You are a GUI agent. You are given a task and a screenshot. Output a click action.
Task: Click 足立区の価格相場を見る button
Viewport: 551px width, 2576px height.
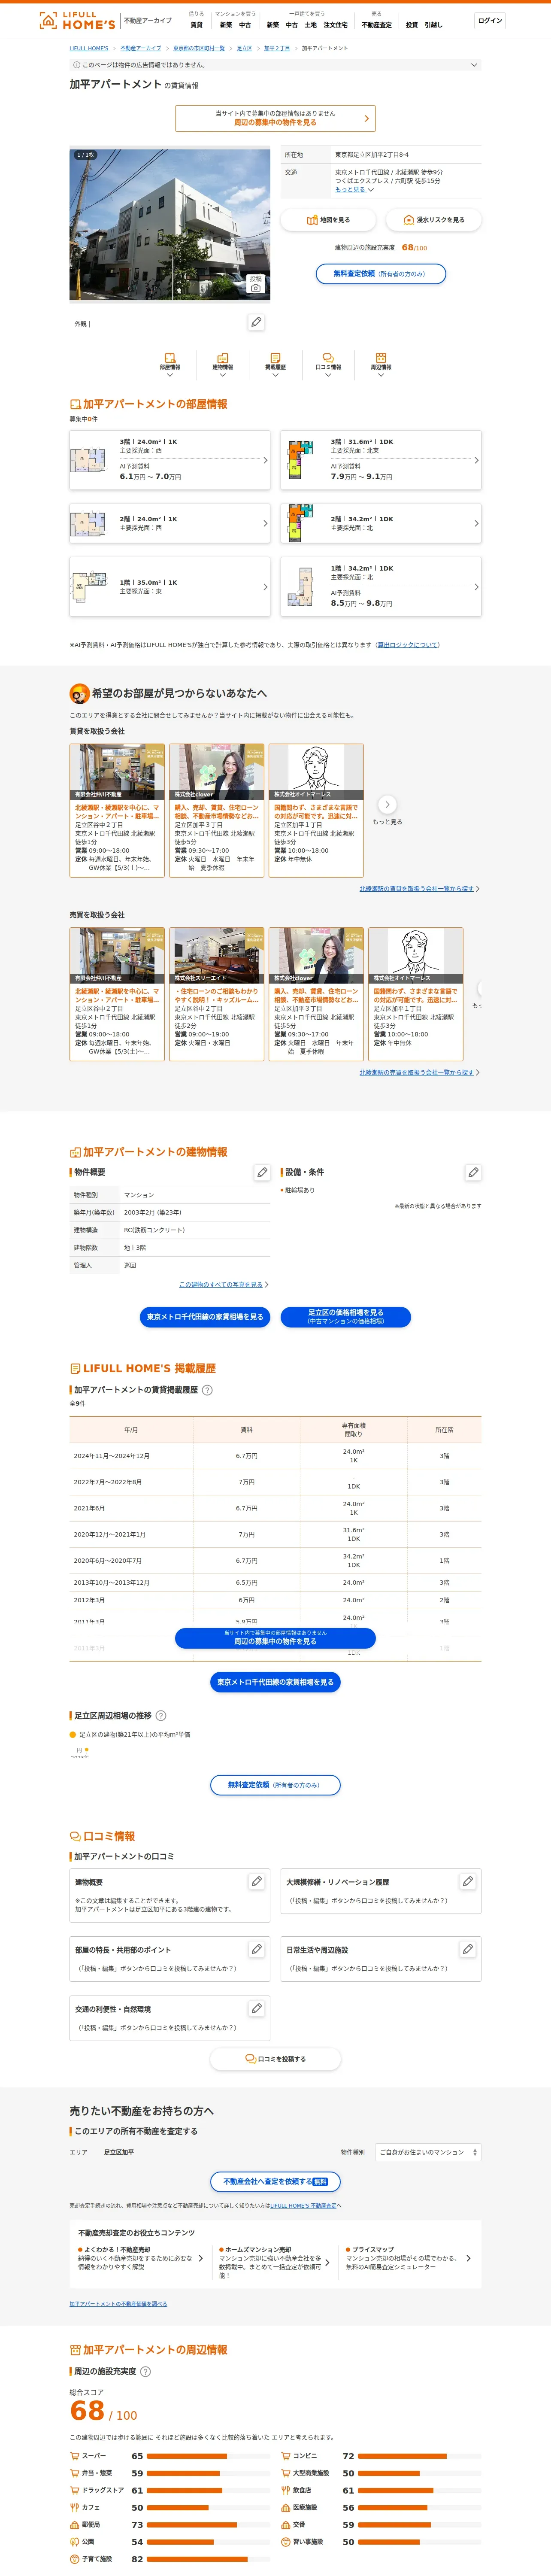pyautogui.click(x=346, y=1317)
